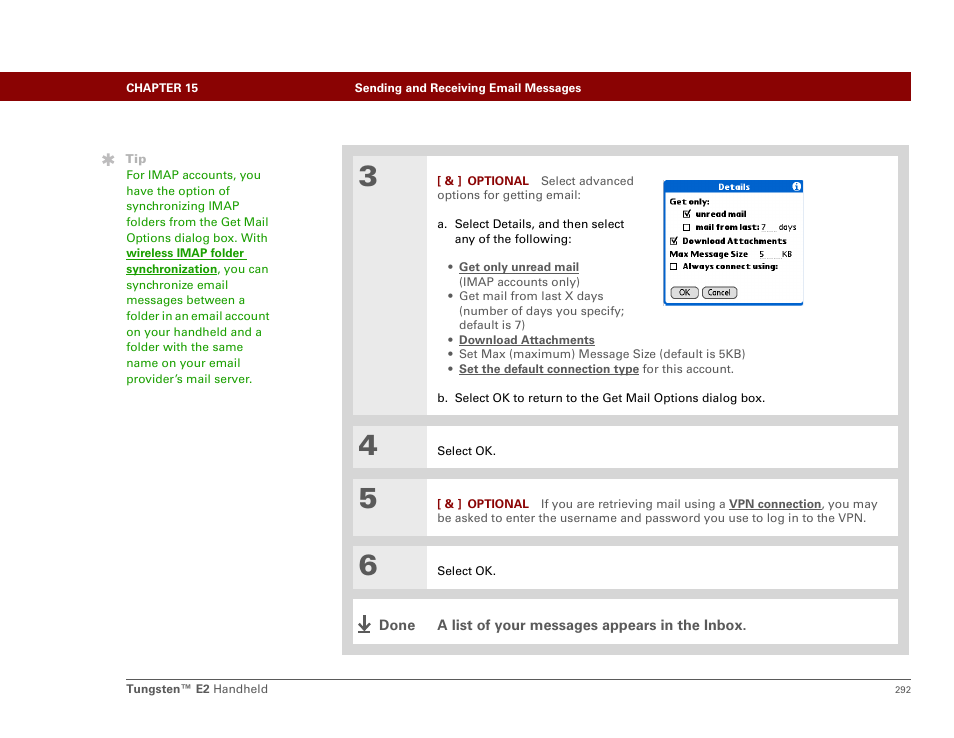
Task: Click Select OK text in step 6
Action: (x=466, y=571)
